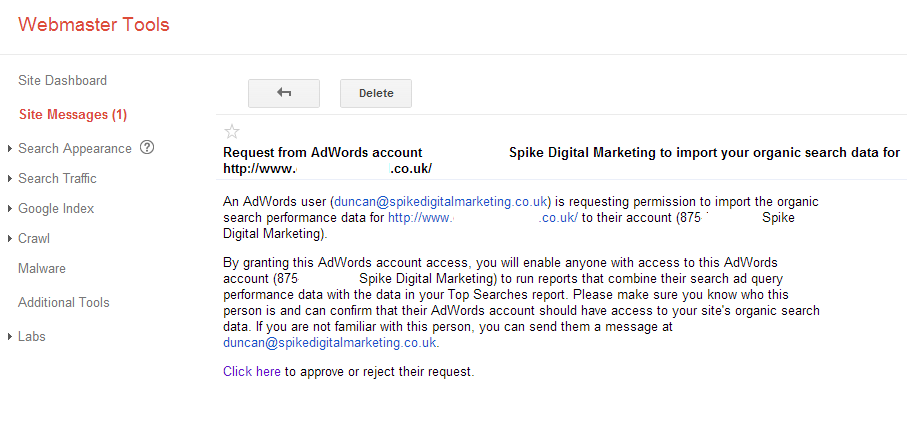
Task: Click 'By granting this AdWords account access' text
Action: [x=346, y=263]
